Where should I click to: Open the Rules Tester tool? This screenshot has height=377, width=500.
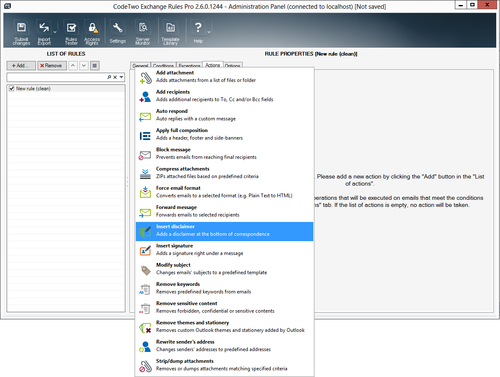point(71,33)
